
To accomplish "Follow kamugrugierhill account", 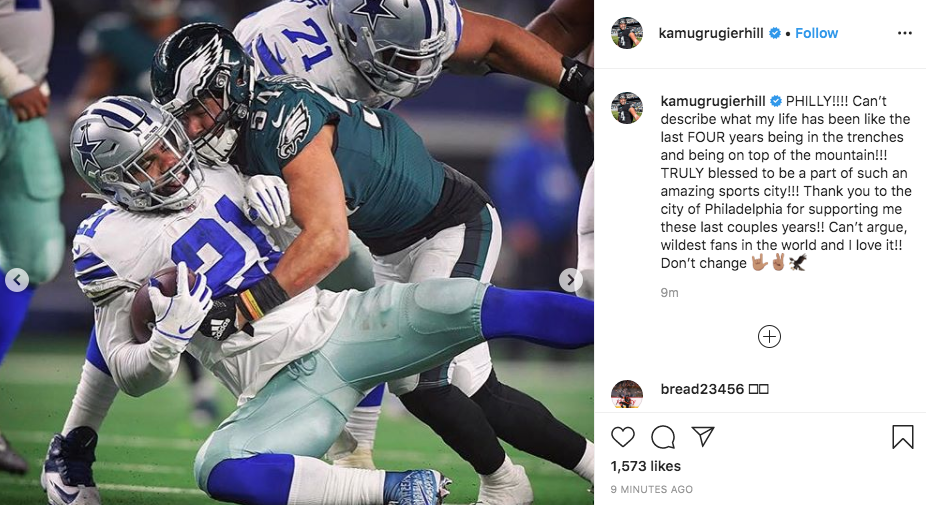I will click(816, 33).
